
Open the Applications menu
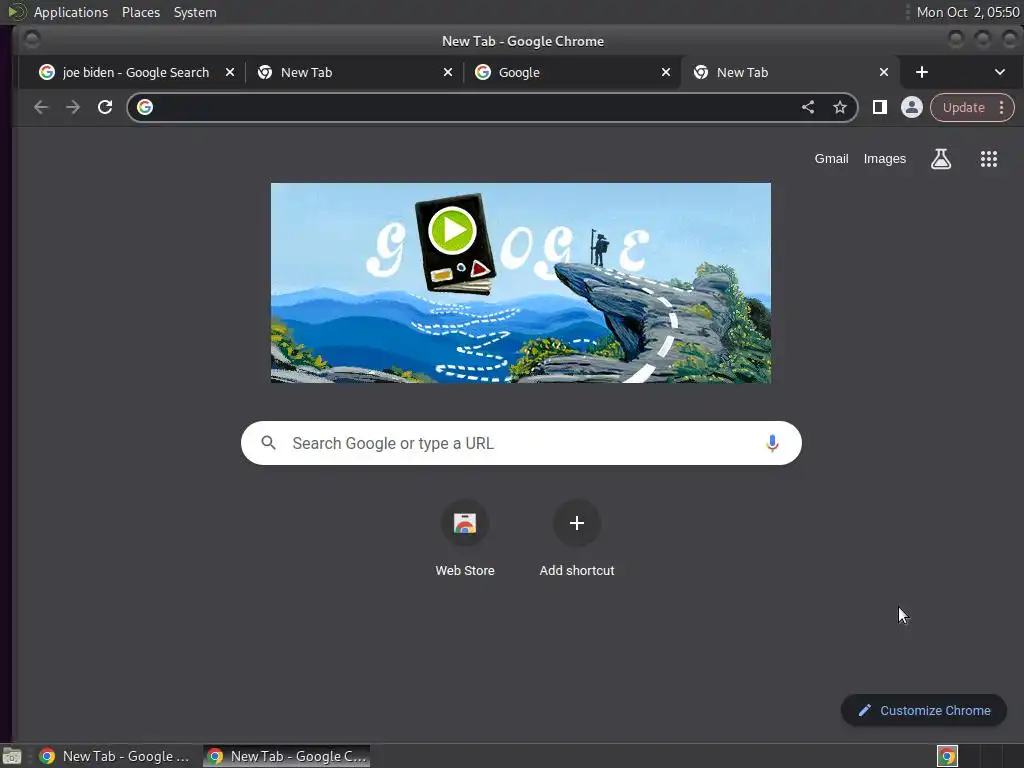pyautogui.click(x=71, y=12)
